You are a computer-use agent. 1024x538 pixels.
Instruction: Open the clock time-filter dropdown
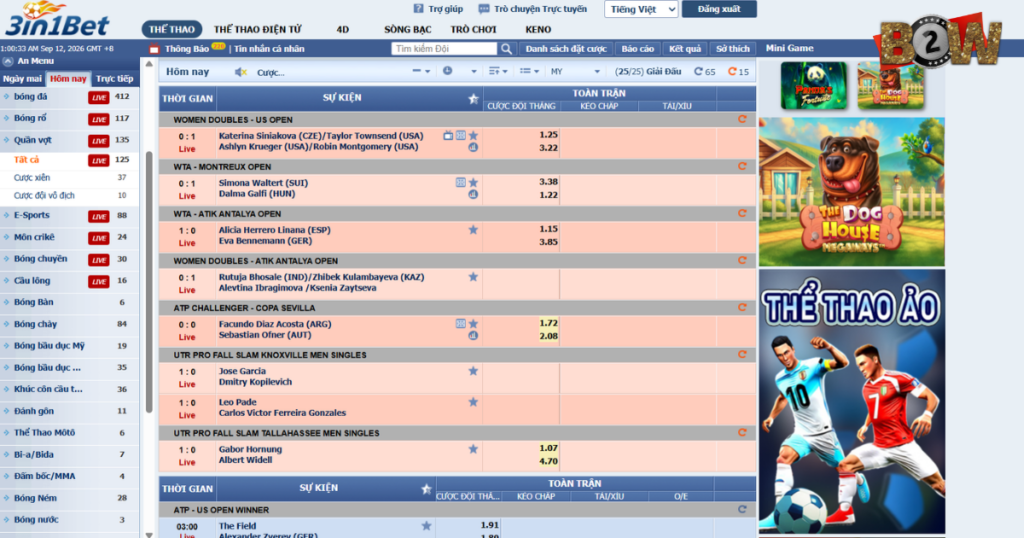459,71
